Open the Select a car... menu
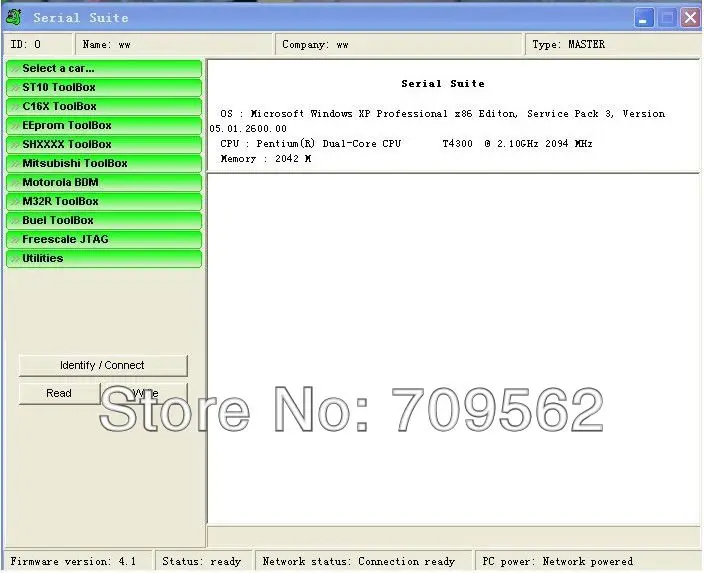 104,69
